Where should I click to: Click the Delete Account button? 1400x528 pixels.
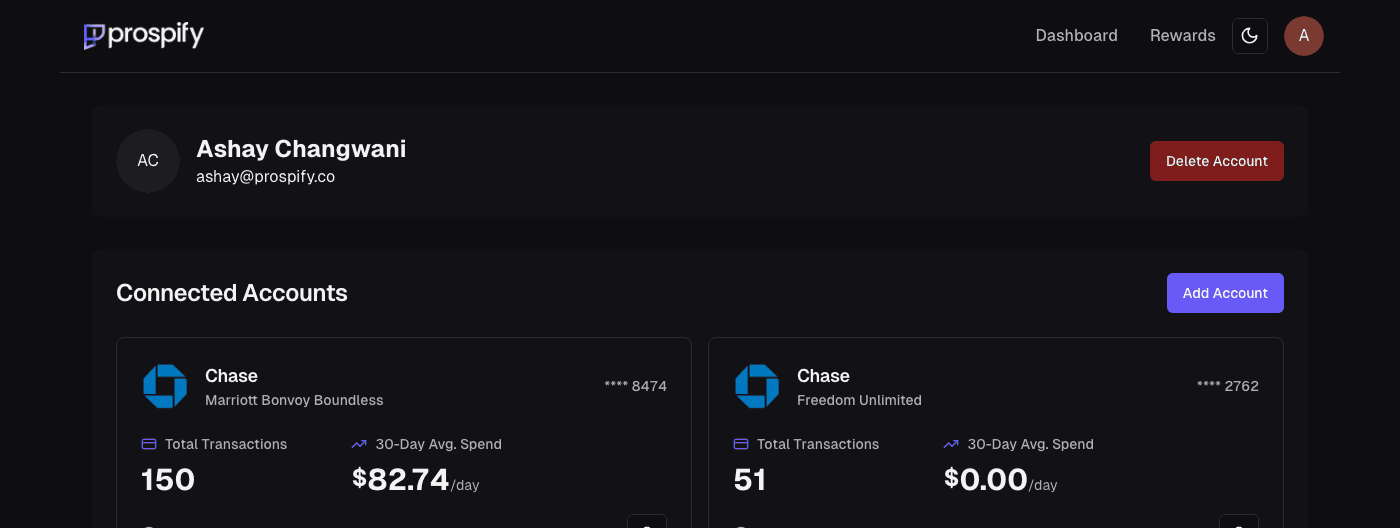pos(1217,161)
